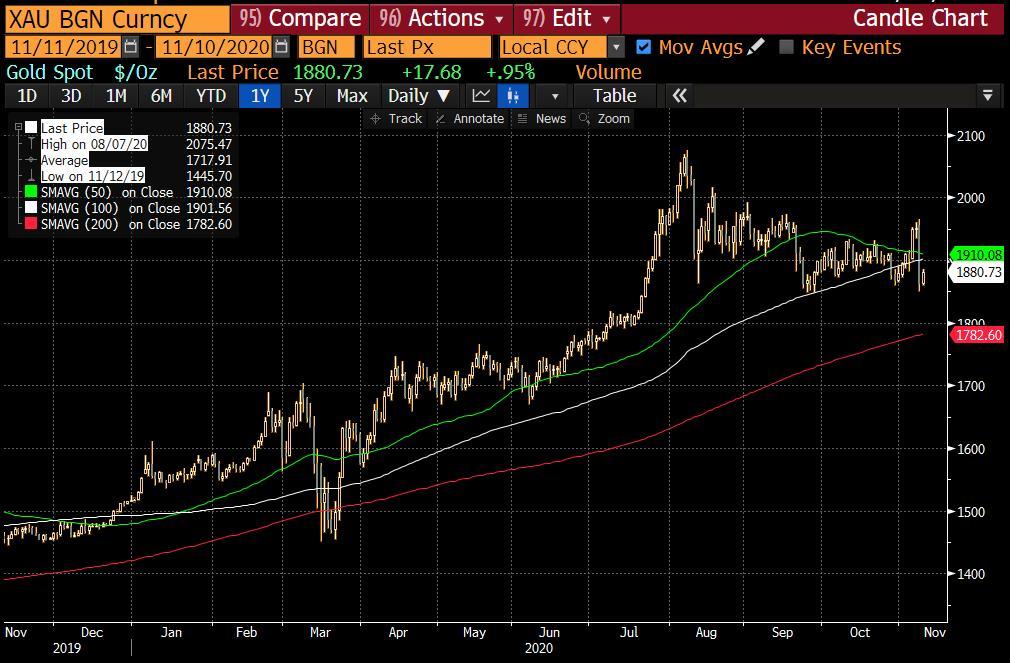
Task: Click the white 1880.73 axis price tag
Action: pyautogui.click(x=978, y=273)
